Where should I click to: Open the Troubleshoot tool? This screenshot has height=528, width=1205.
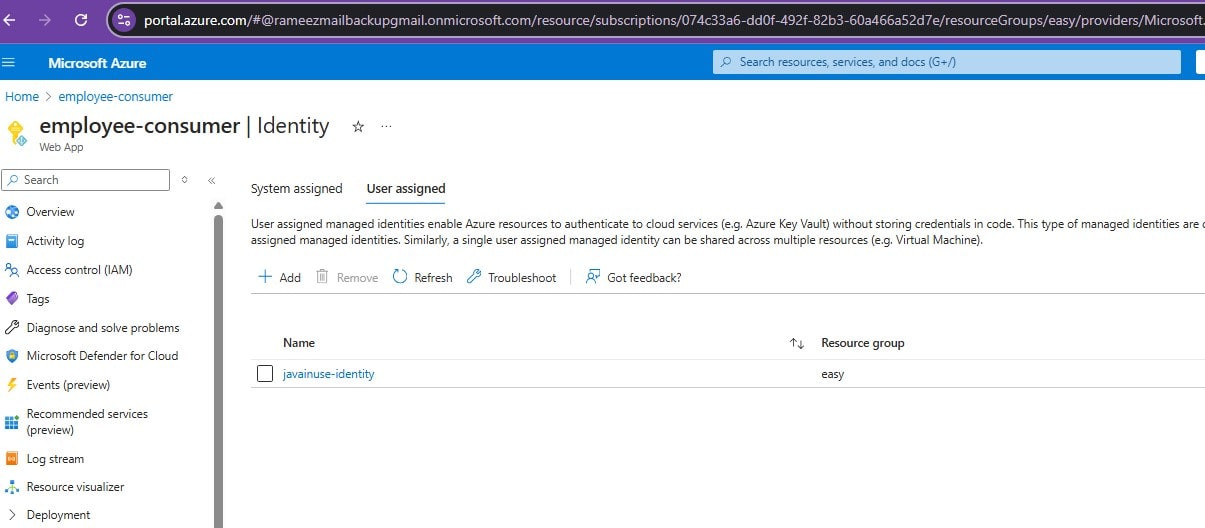point(511,277)
